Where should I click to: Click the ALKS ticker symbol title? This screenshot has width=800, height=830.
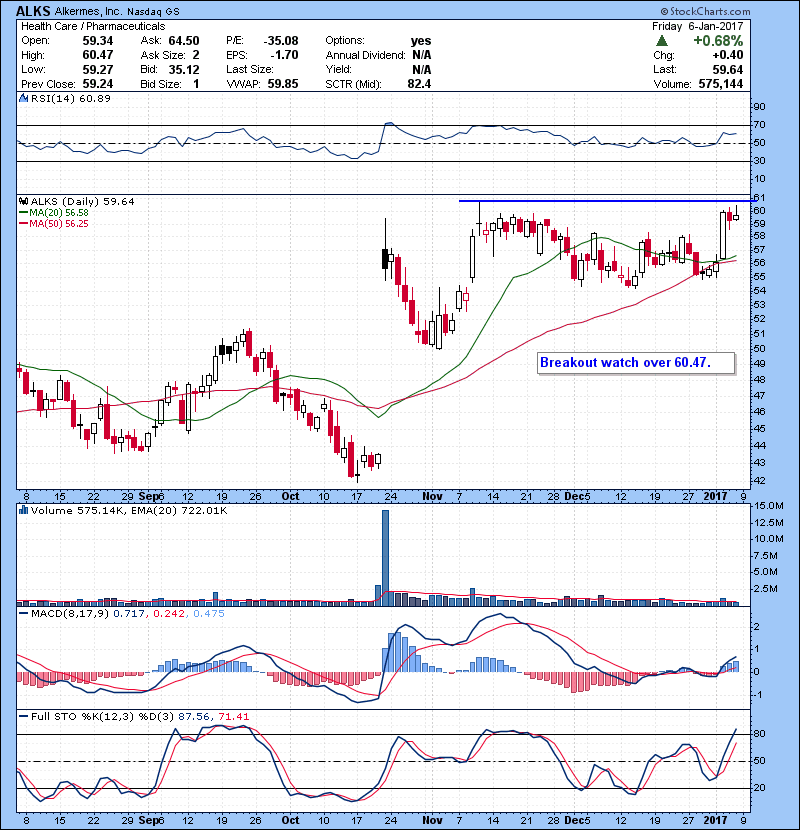tap(33, 11)
